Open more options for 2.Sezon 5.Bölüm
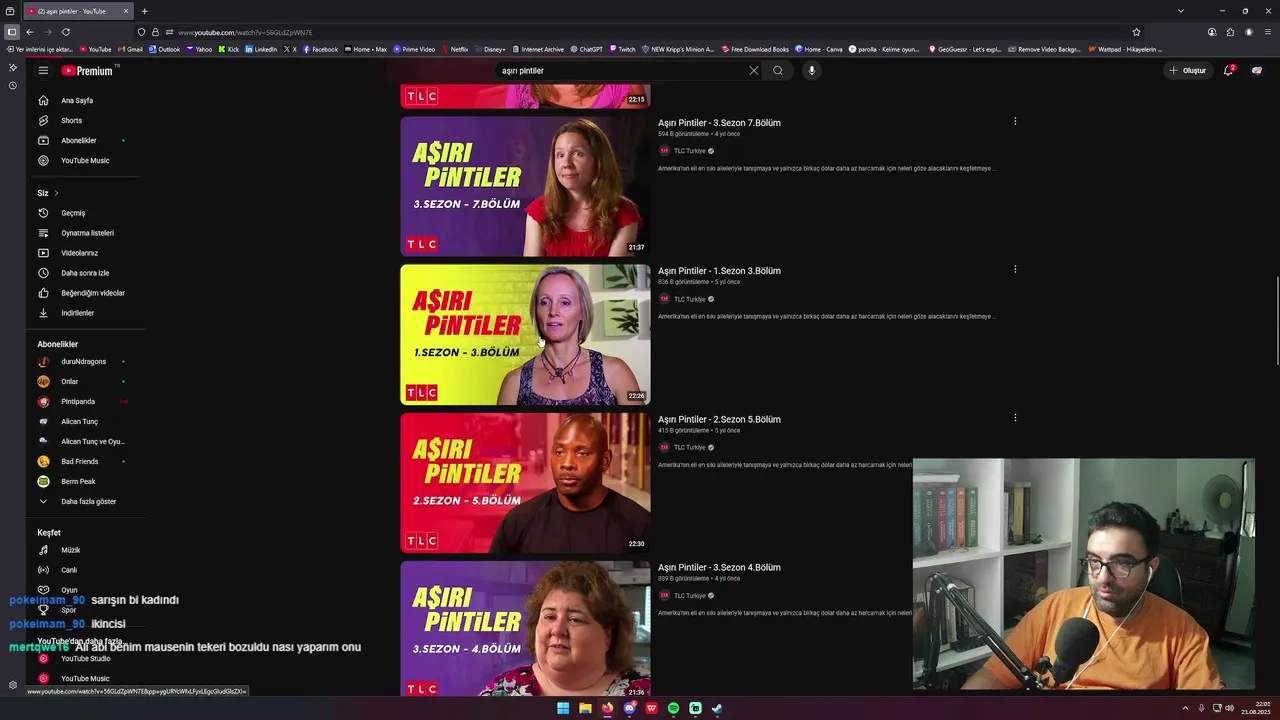Image resolution: width=1280 pixels, height=720 pixels. pos(1015,418)
